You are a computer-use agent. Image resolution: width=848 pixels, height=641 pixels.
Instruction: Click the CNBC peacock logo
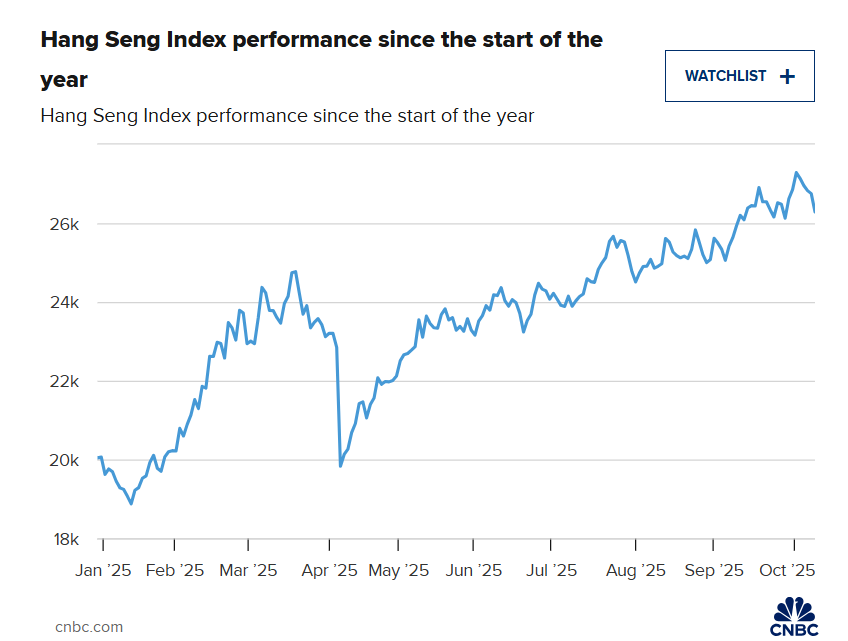pyautogui.click(x=794, y=616)
